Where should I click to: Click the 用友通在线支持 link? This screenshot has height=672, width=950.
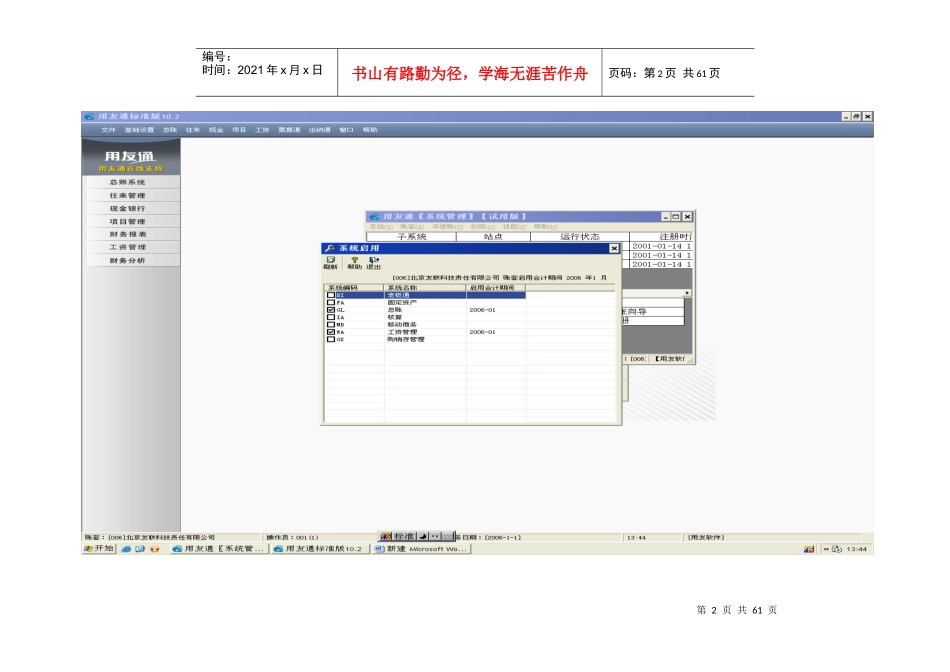point(131,168)
